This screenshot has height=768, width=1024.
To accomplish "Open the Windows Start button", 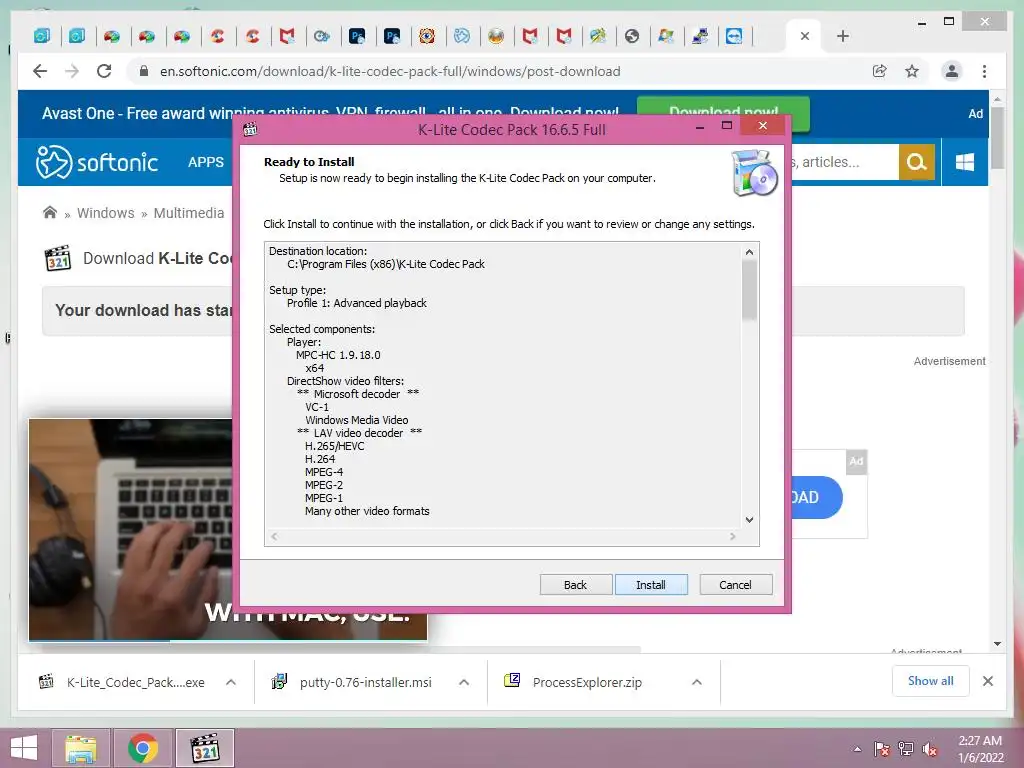I will [24, 748].
